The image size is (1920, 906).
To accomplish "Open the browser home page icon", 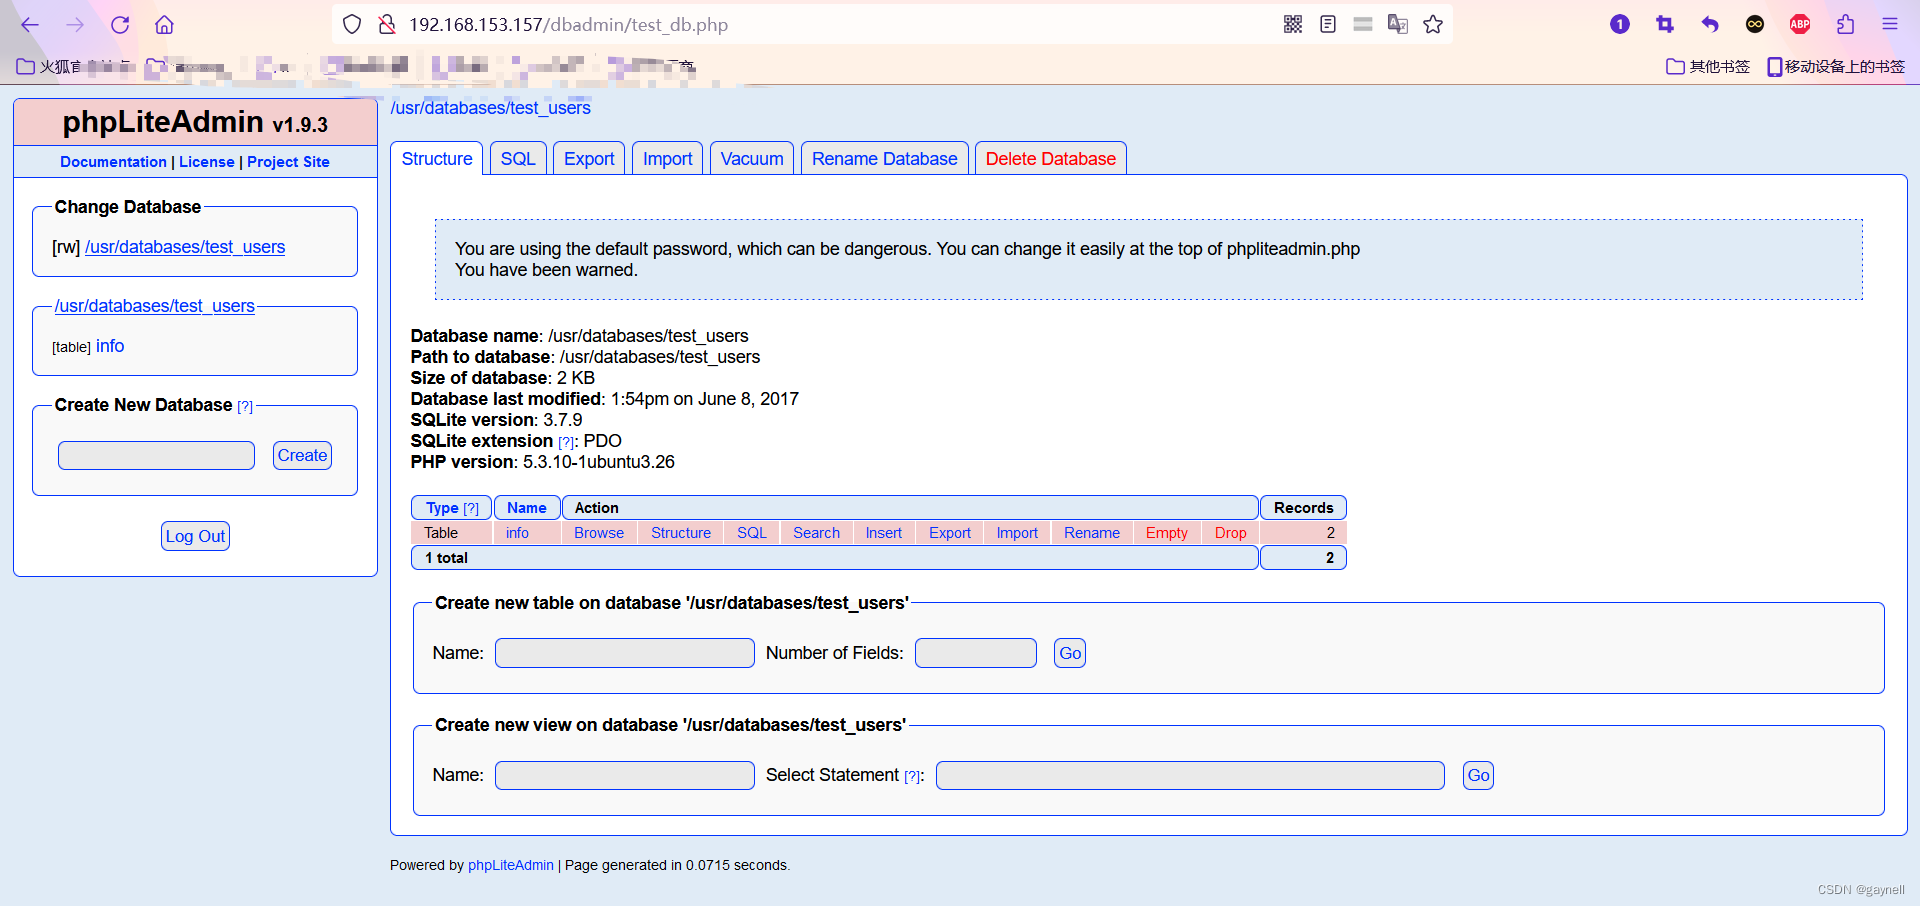I will pos(165,25).
